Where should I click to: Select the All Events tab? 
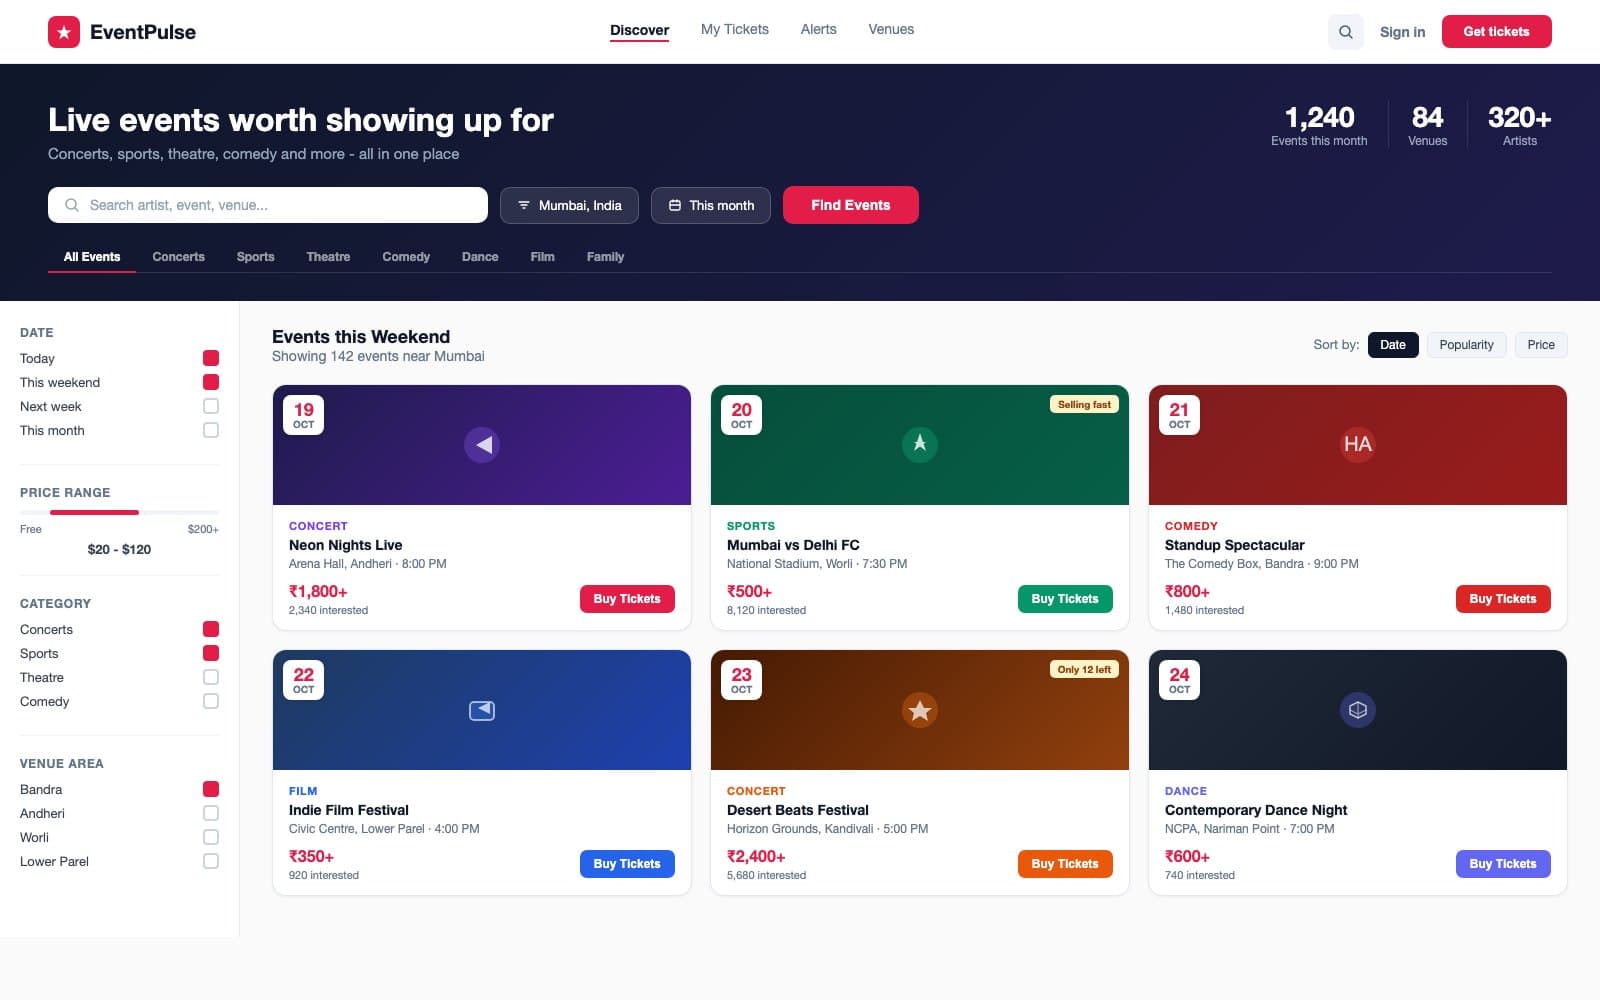[92, 257]
